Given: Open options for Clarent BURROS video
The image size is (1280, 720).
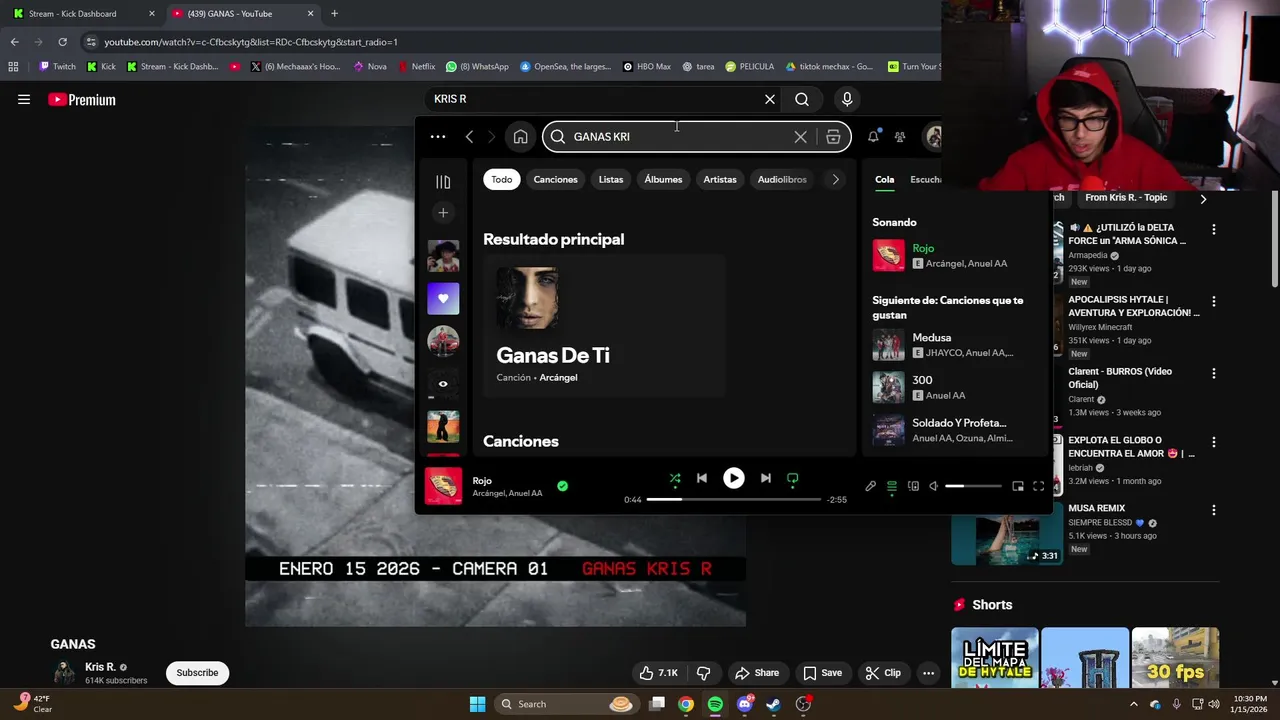Looking at the screenshot, I should click(x=1214, y=373).
